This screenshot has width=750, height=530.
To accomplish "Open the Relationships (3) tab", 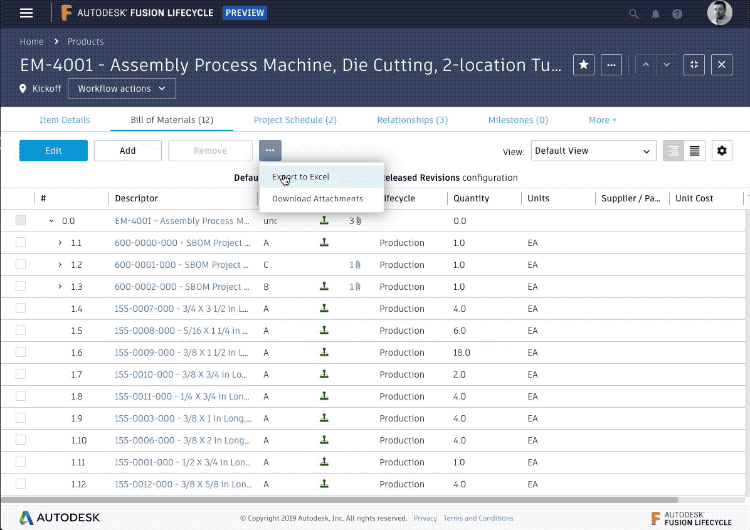I will [412, 120].
